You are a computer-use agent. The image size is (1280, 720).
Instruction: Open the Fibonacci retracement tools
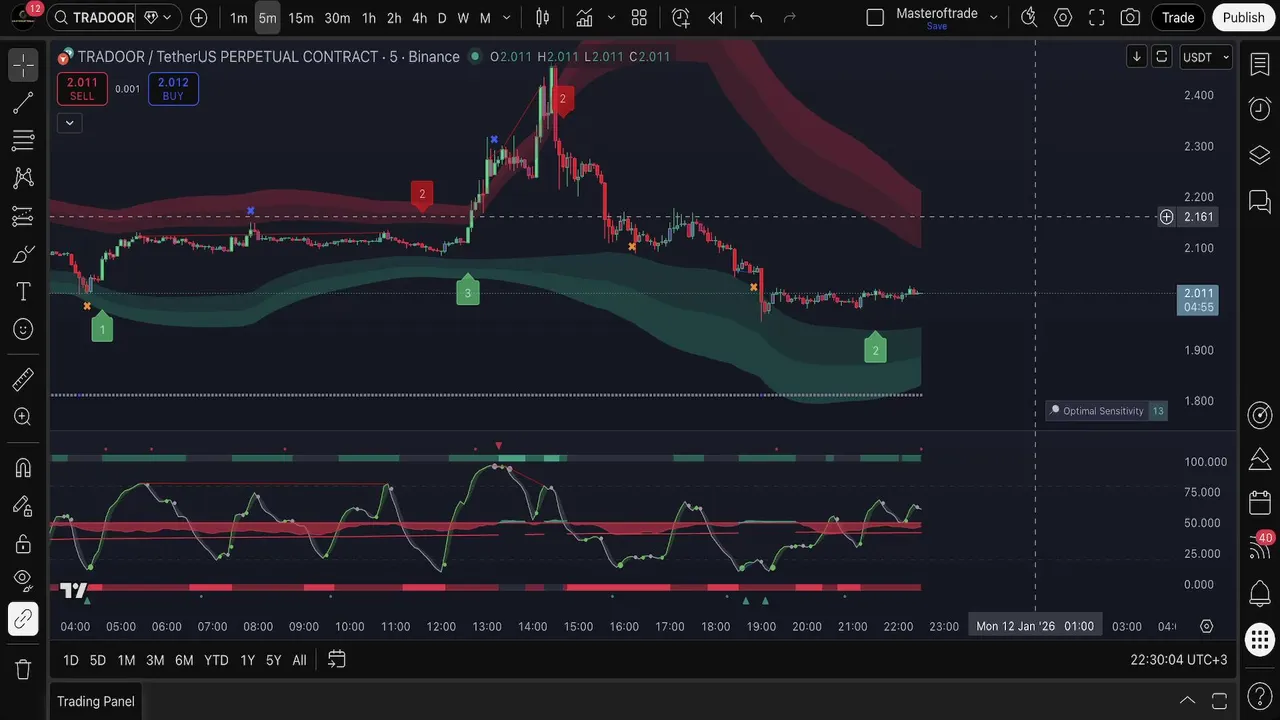point(23,140)
